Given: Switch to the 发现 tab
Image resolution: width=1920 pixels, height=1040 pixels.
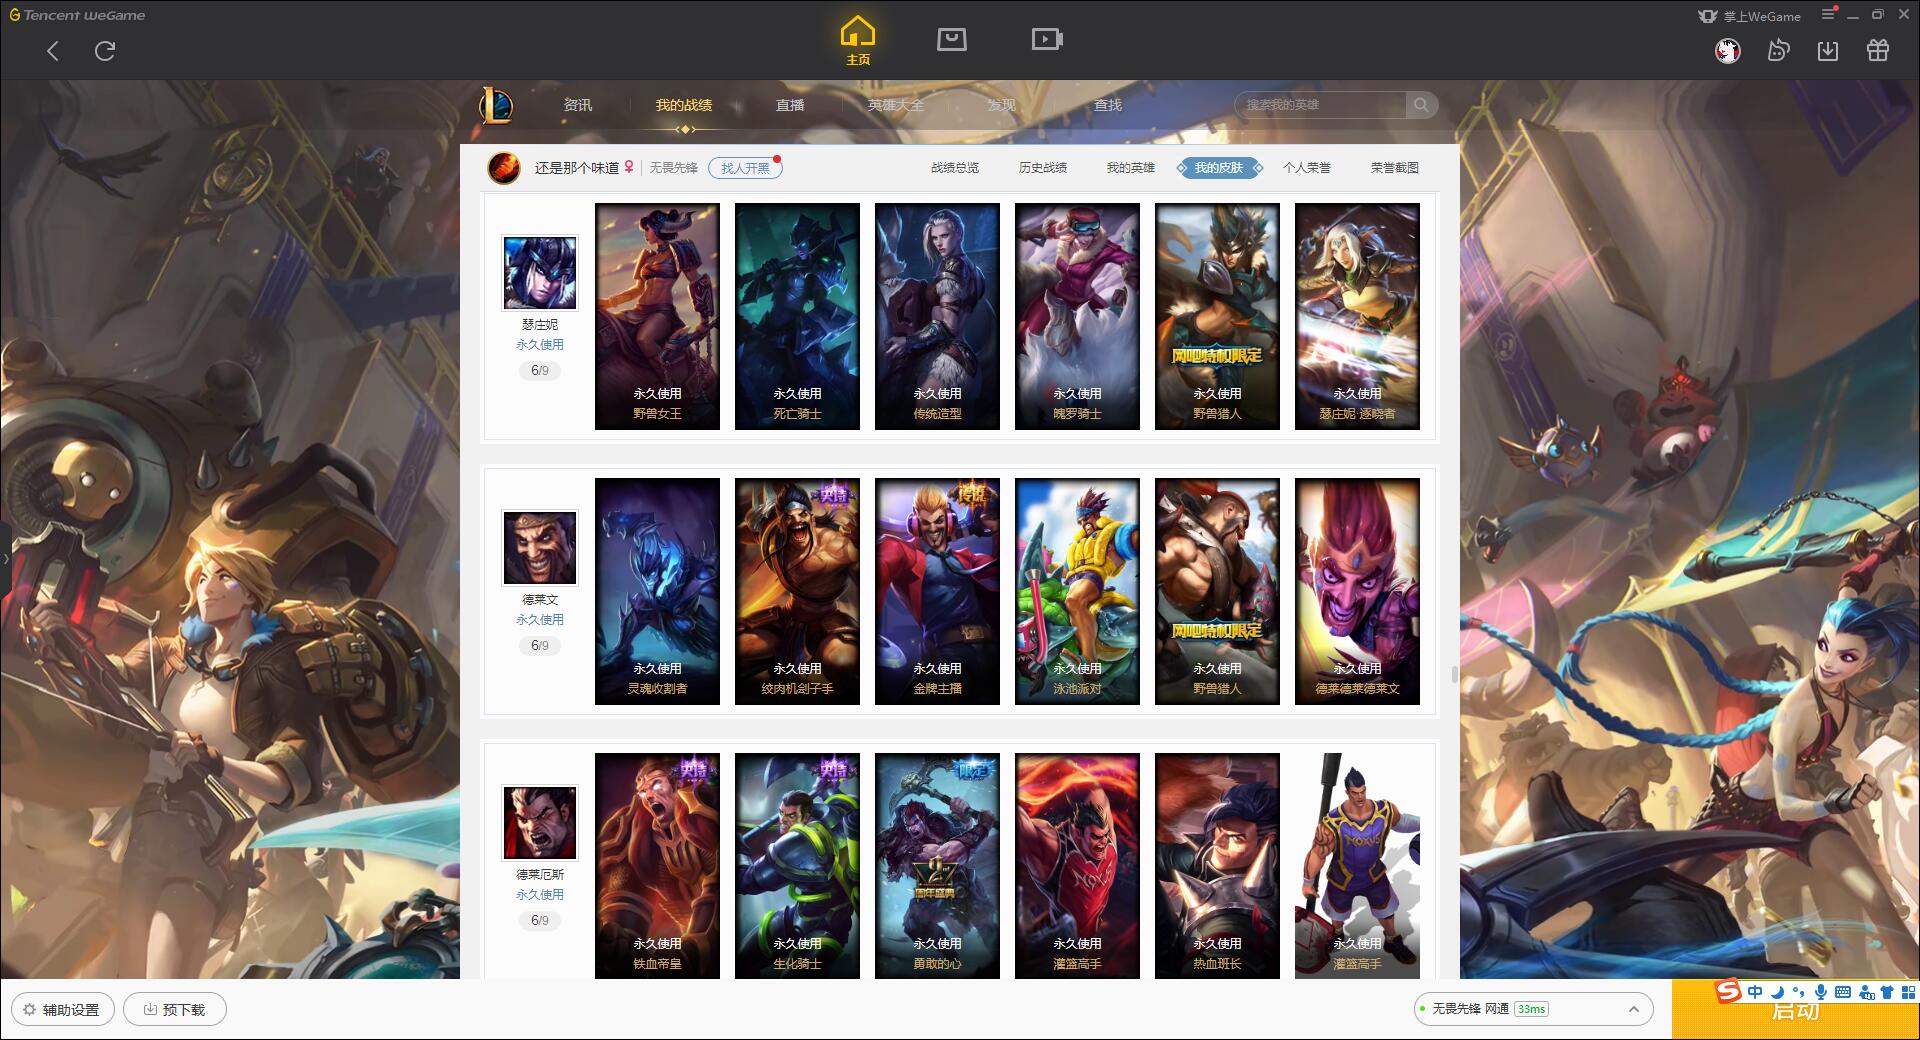Looking at the screenshot, I should pyautogui.click(x=1002, y=105).
